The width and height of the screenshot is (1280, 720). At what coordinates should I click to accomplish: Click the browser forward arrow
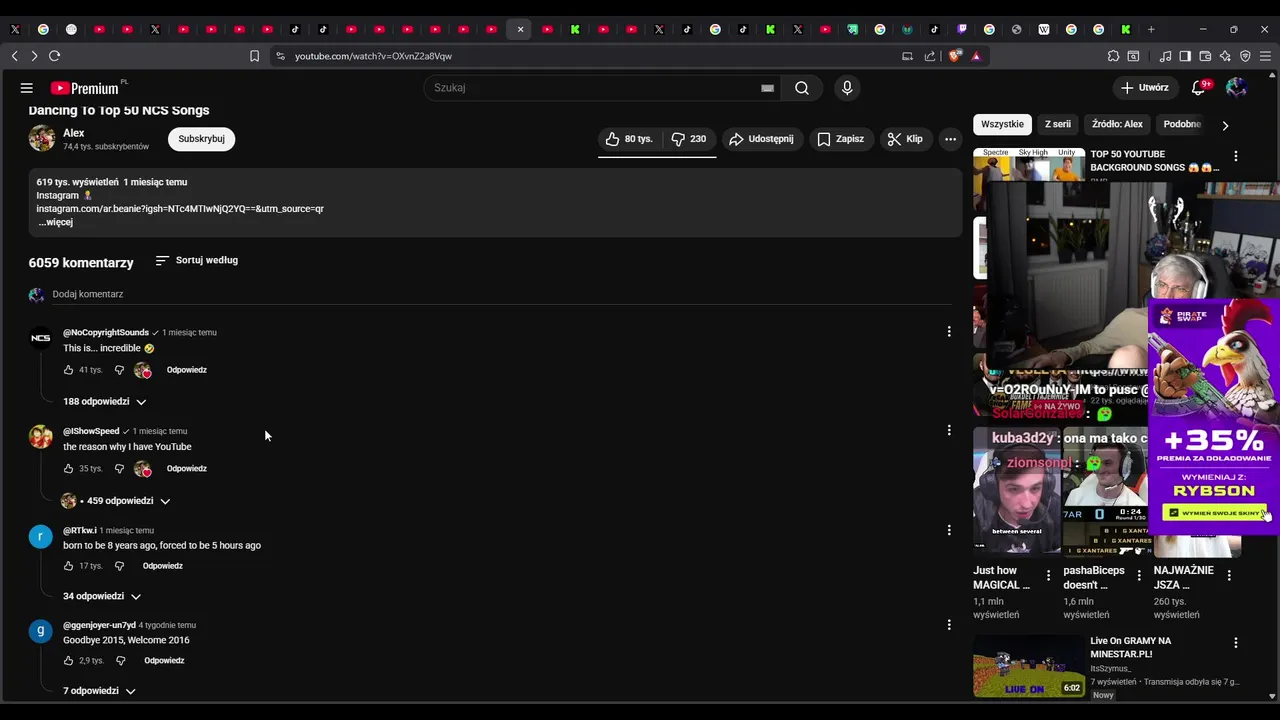pyautogui.click(x=34, y=56)
